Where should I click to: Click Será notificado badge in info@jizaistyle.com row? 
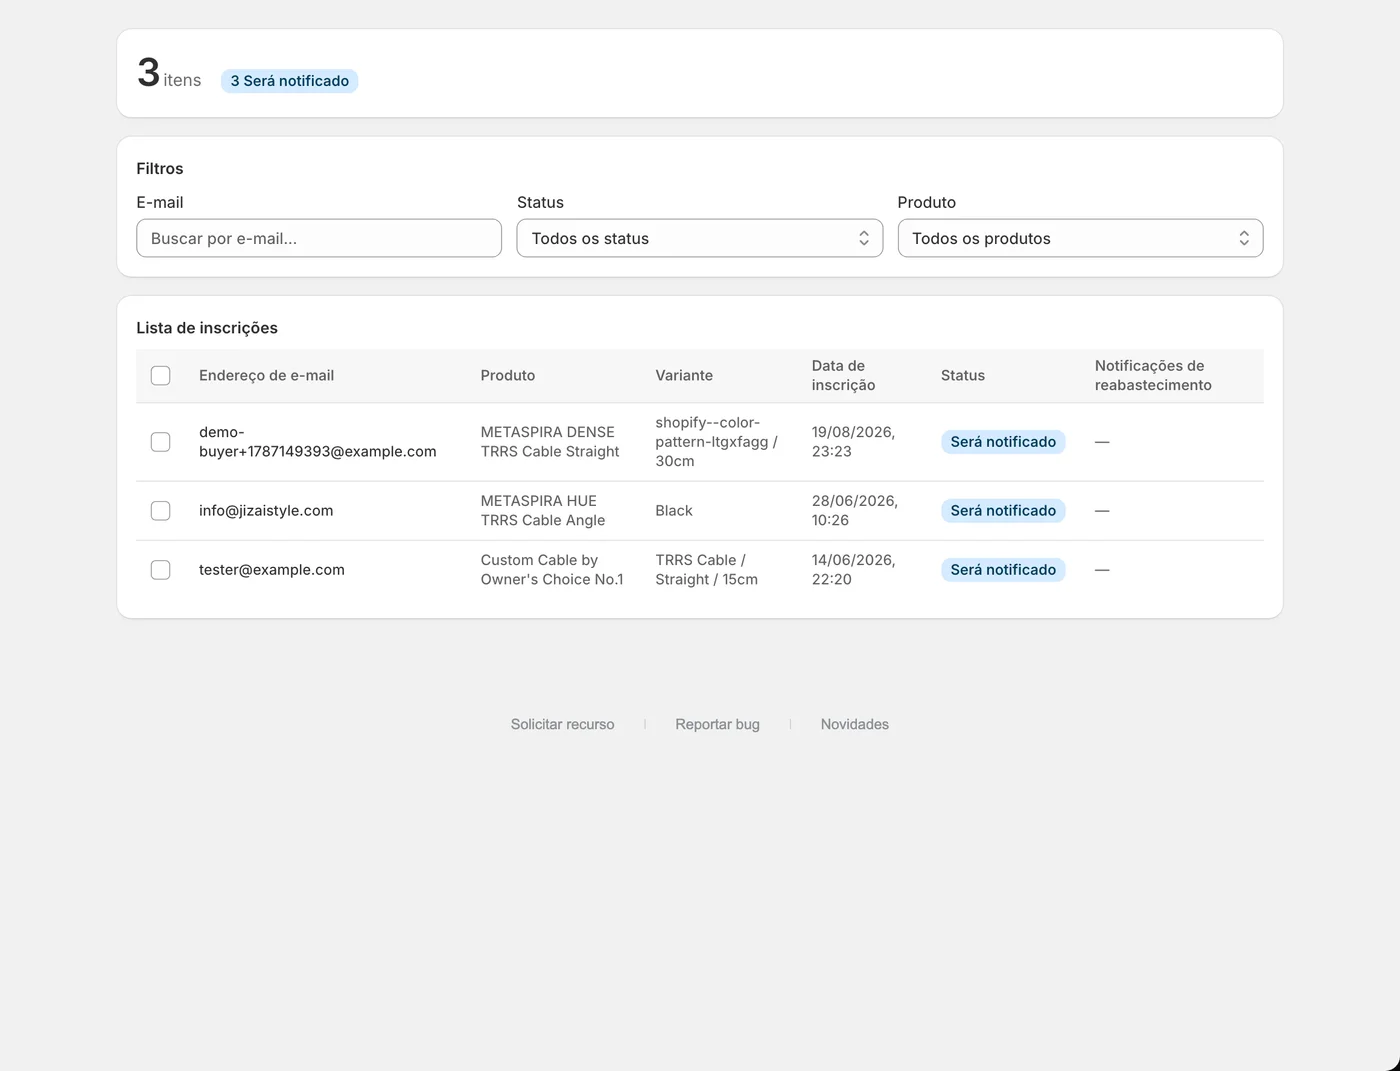click(1003, 511)
